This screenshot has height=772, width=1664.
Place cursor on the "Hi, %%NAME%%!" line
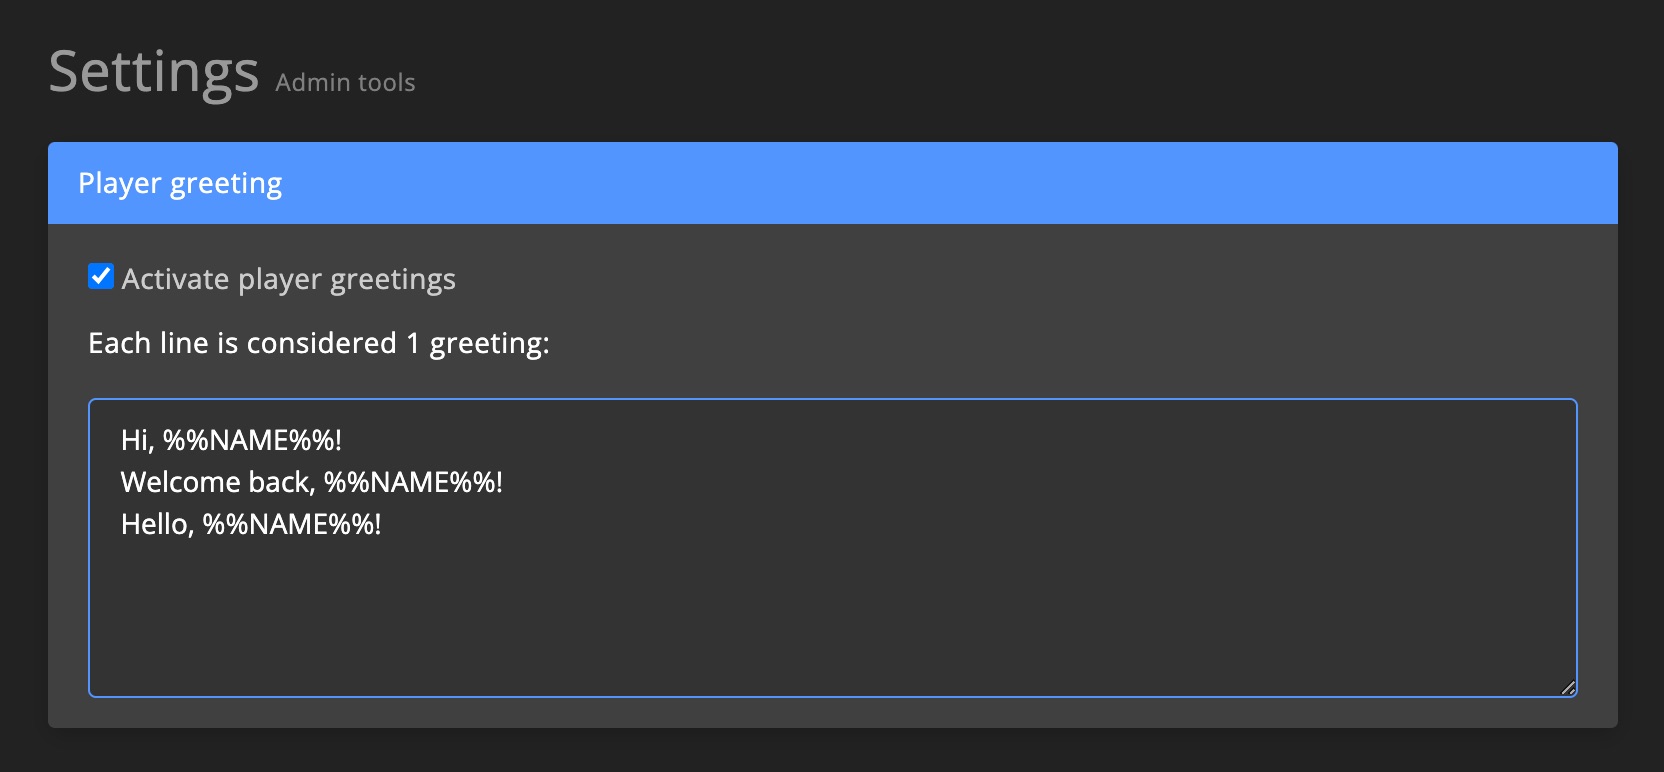[230, 440]
